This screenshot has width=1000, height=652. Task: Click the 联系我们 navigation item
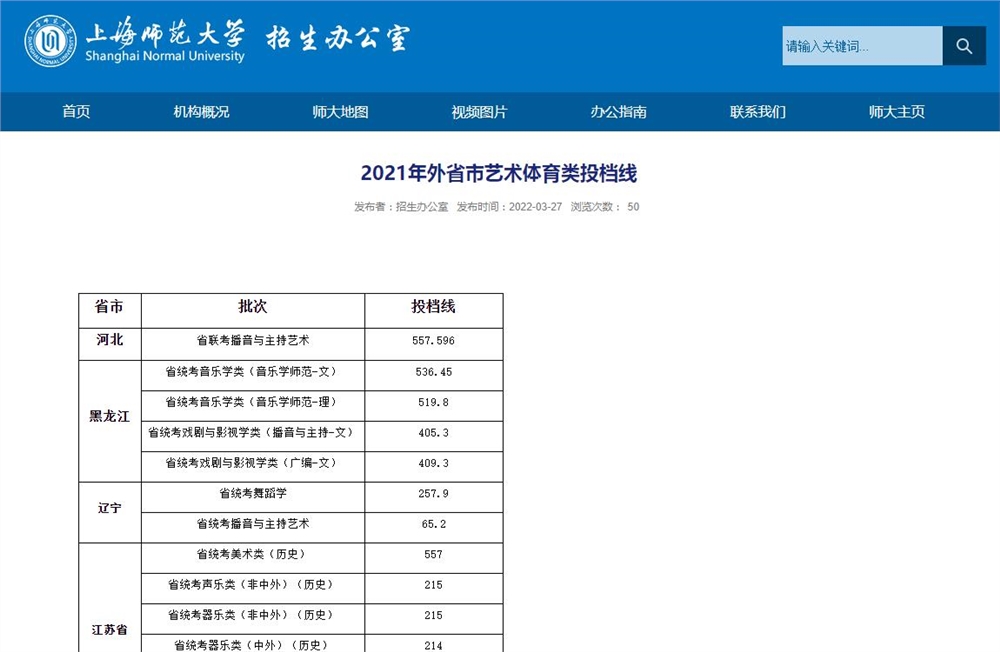(x=758, y=112)
